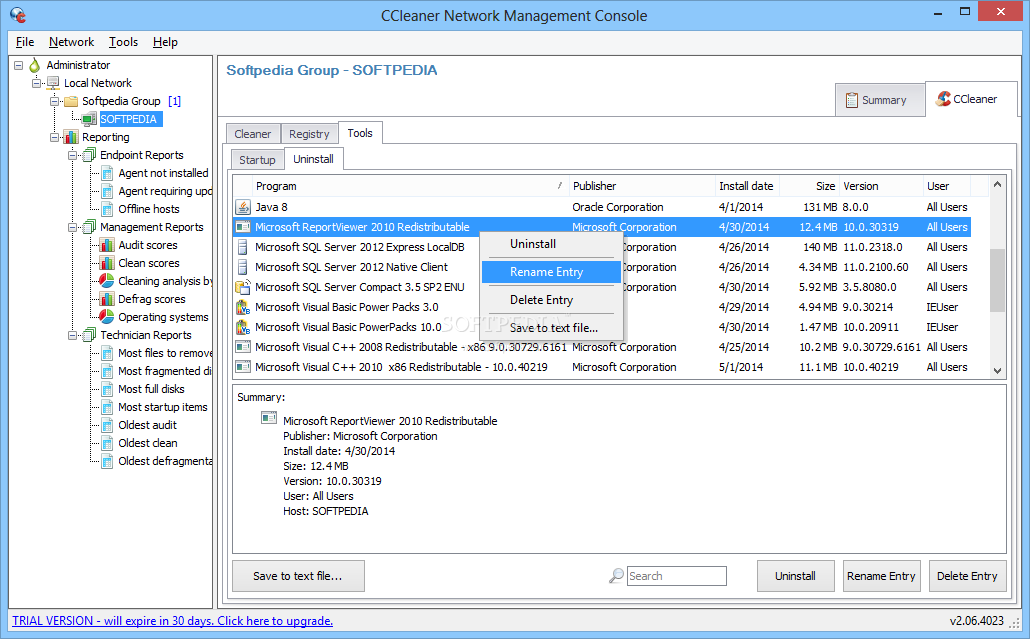Click the Visual C++ 2008 Redistributable icon

click(x=243, y=347)
